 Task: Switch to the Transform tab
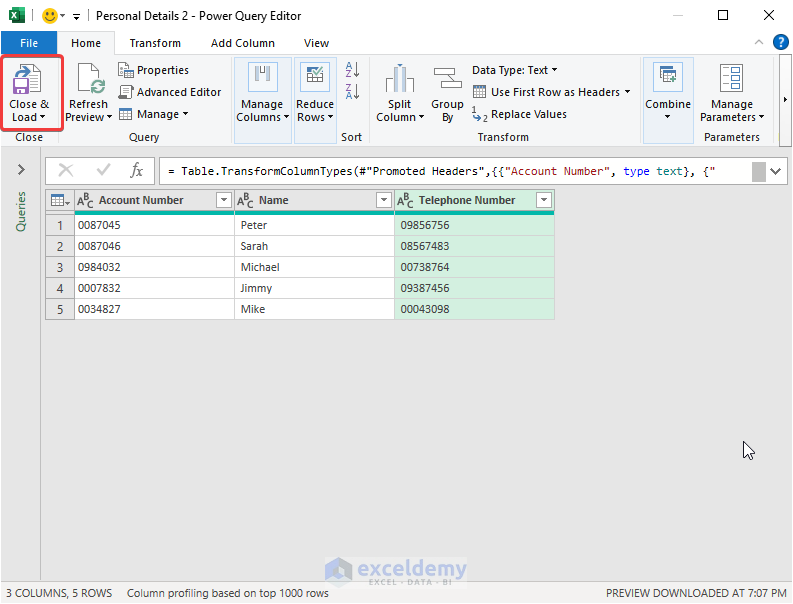click(x=155, y=43)
